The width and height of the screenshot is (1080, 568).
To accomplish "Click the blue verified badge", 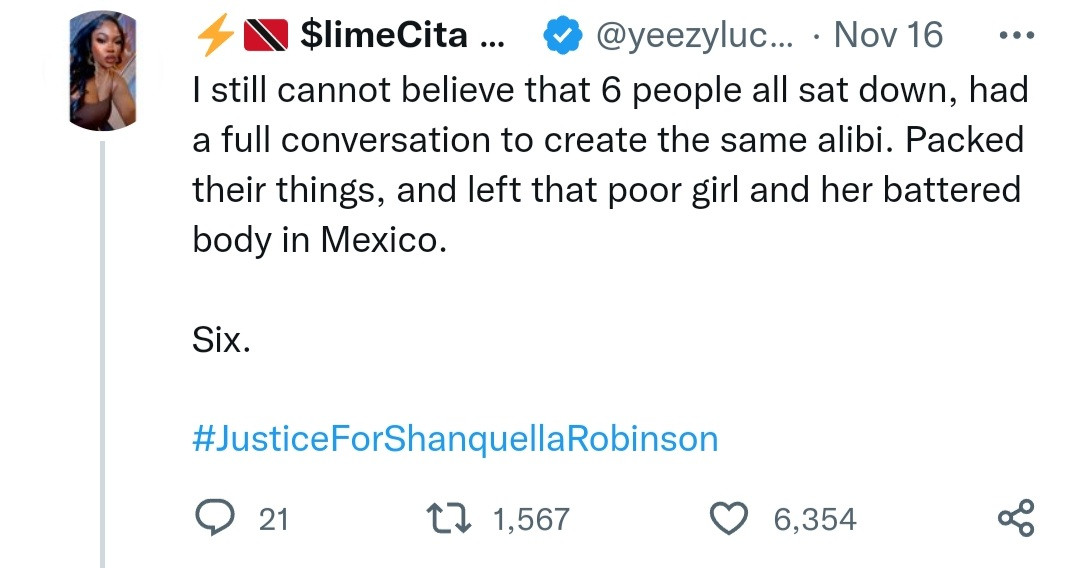I will click(562, 37).
